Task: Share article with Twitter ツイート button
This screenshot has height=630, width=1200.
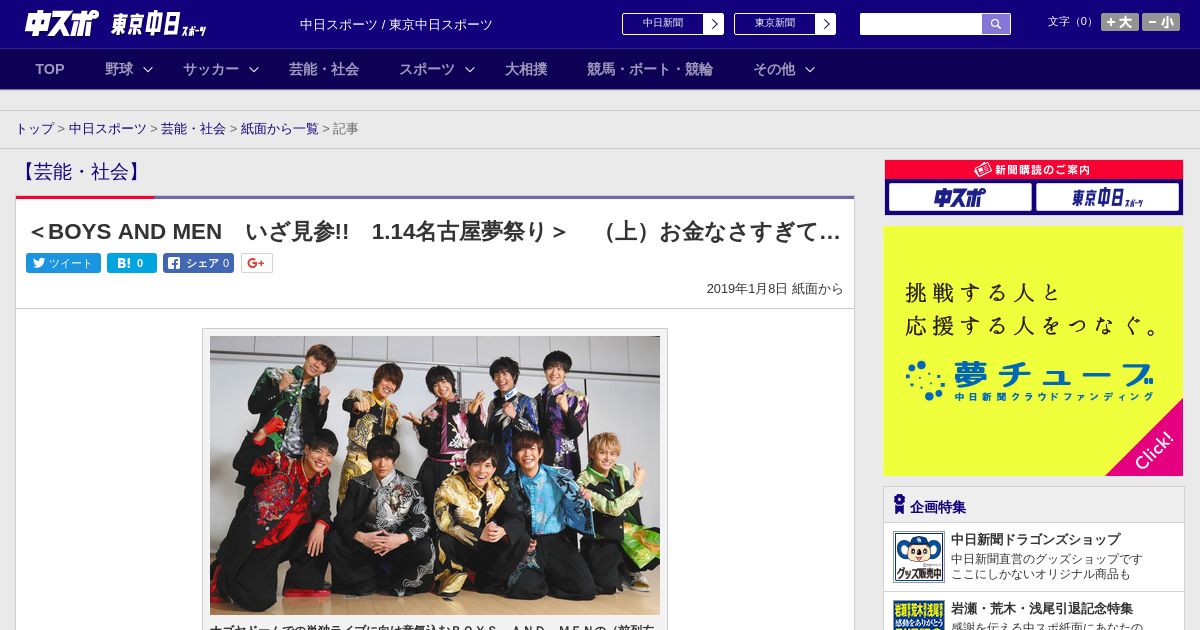Action: [63, 263]
